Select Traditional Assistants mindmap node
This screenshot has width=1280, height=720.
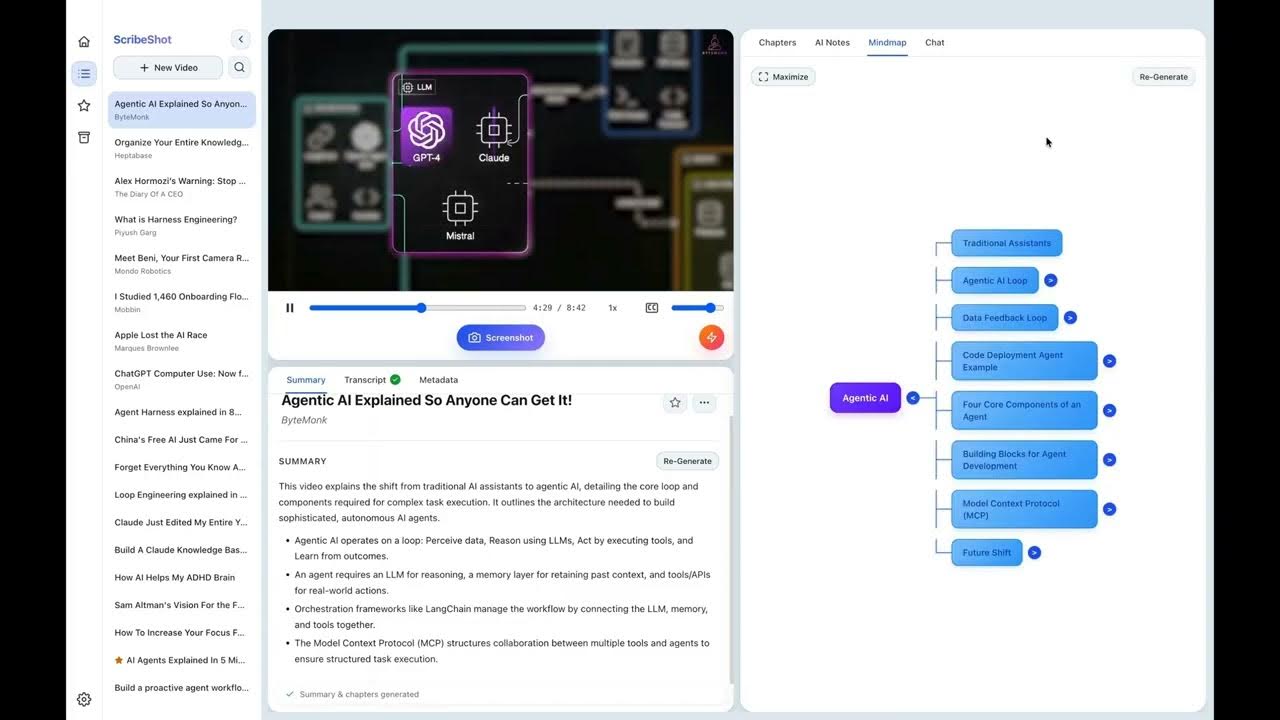click(1006, 243)
